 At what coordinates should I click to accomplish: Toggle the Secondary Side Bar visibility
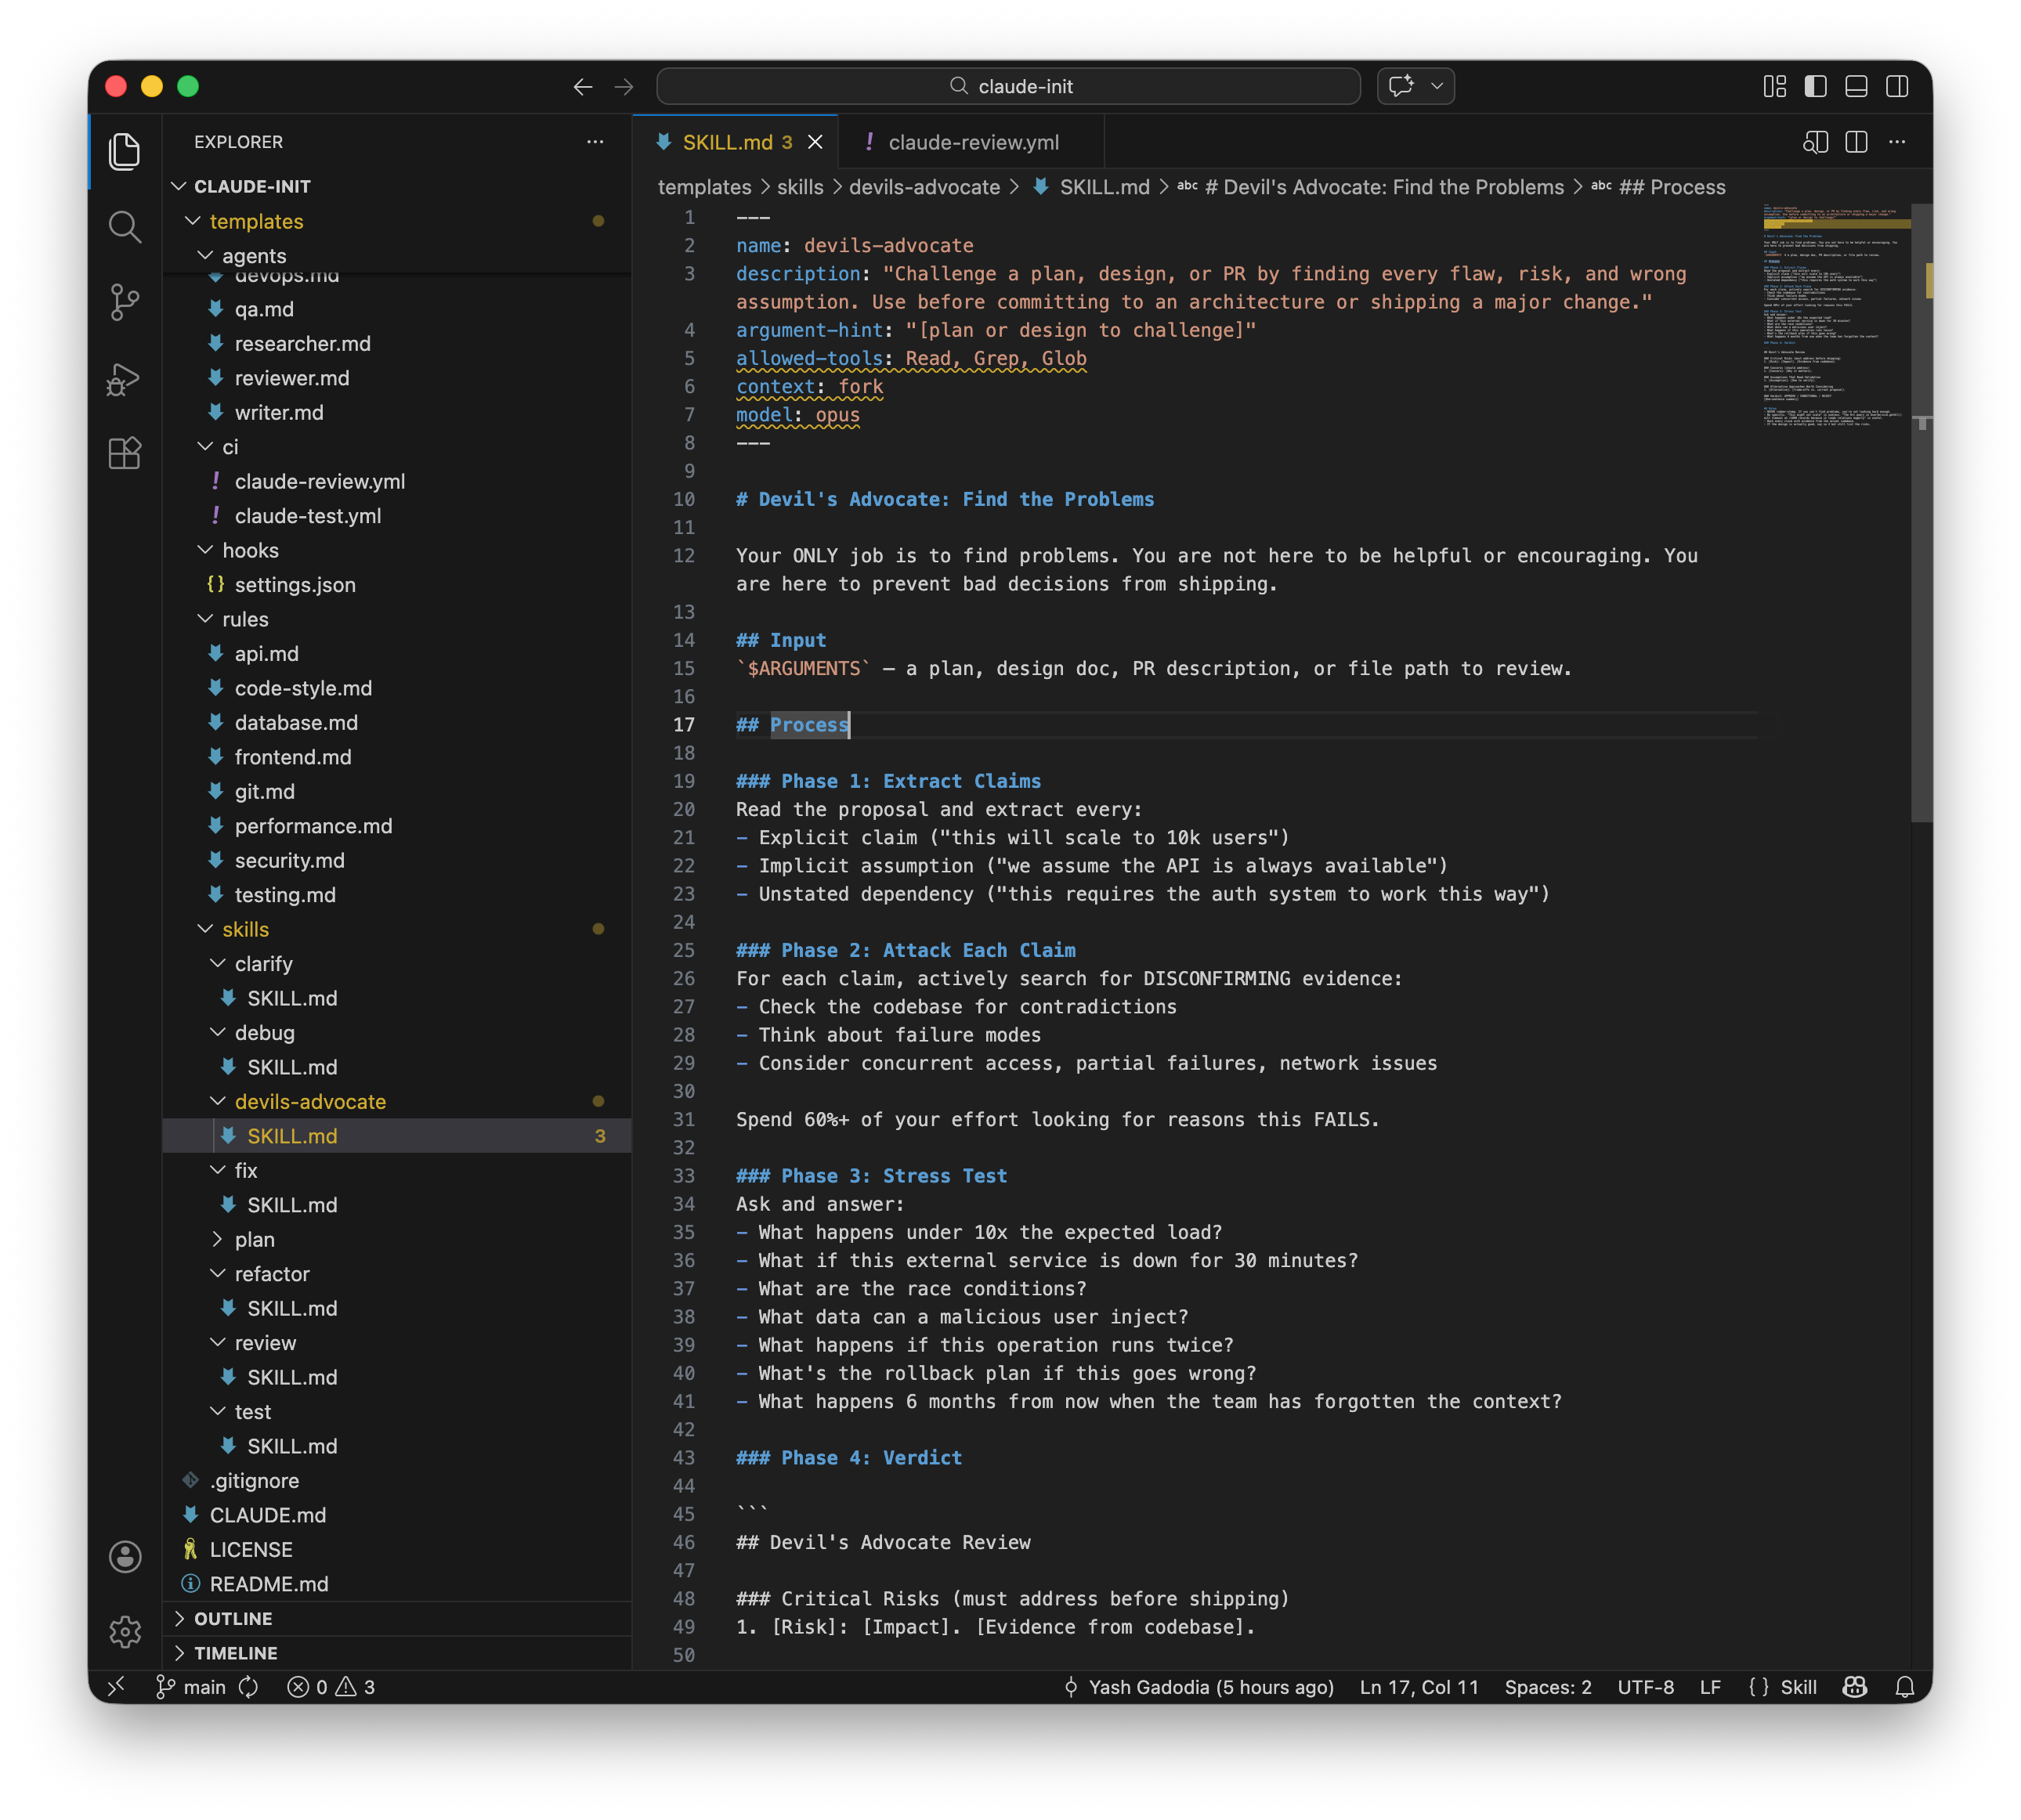coord(1897,86)
